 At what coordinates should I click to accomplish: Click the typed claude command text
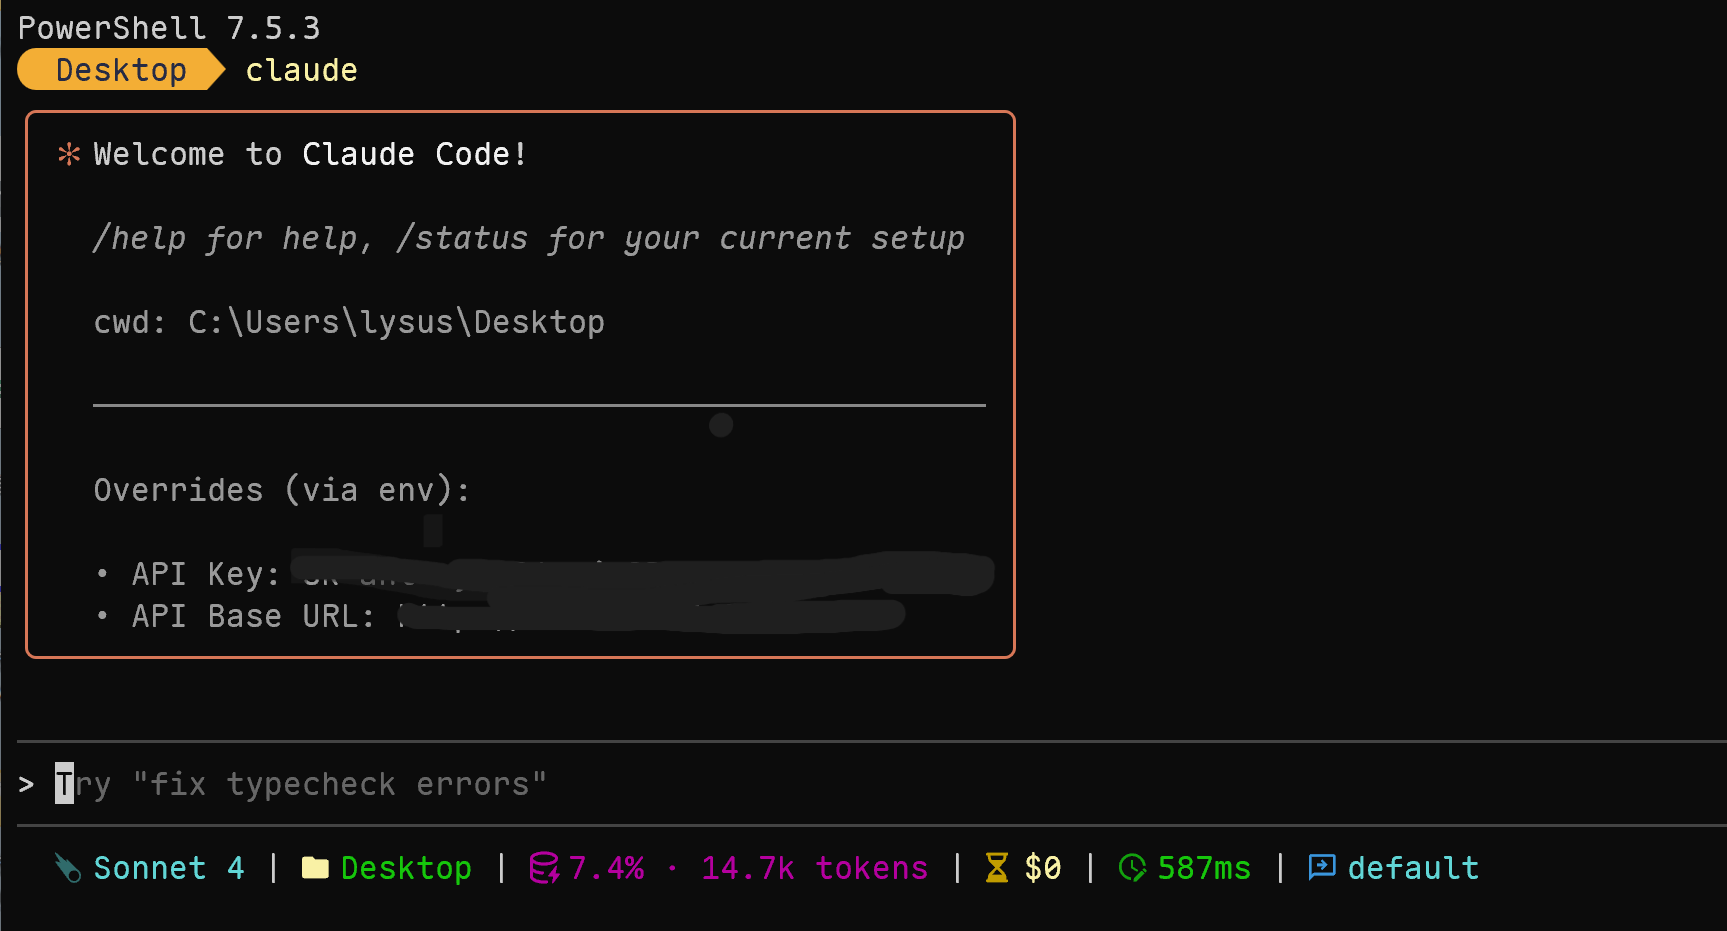click(x=301, y=70)
